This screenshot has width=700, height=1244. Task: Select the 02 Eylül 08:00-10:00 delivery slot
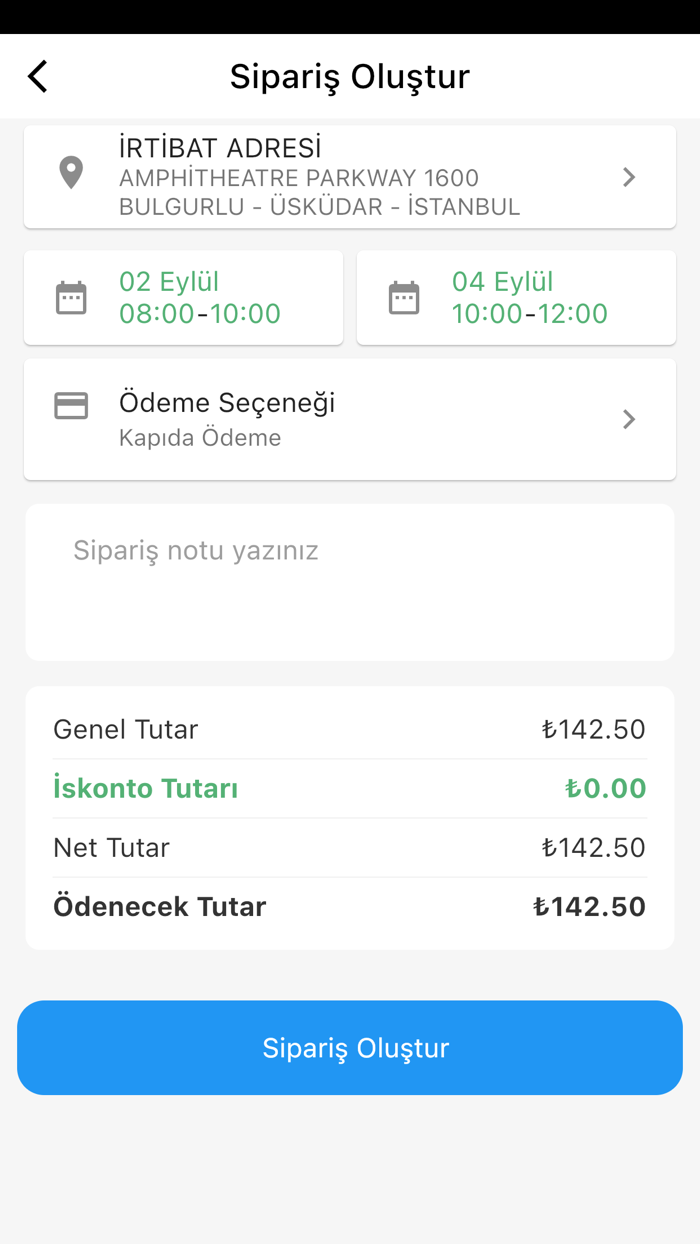(x=183, y=296)
